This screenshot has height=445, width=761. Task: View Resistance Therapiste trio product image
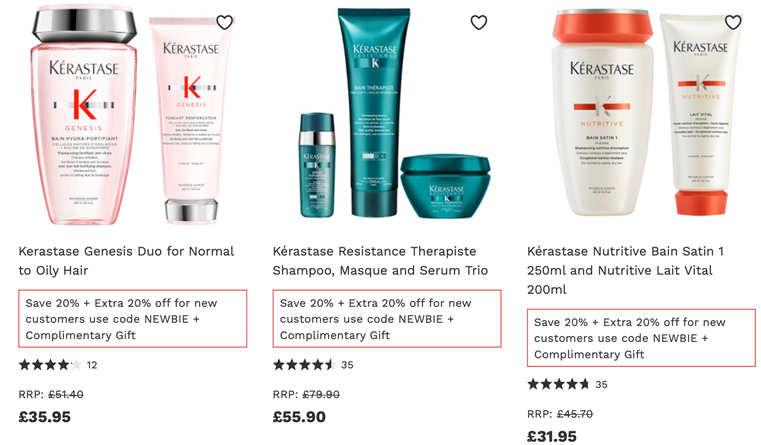[x=394, y=113]
